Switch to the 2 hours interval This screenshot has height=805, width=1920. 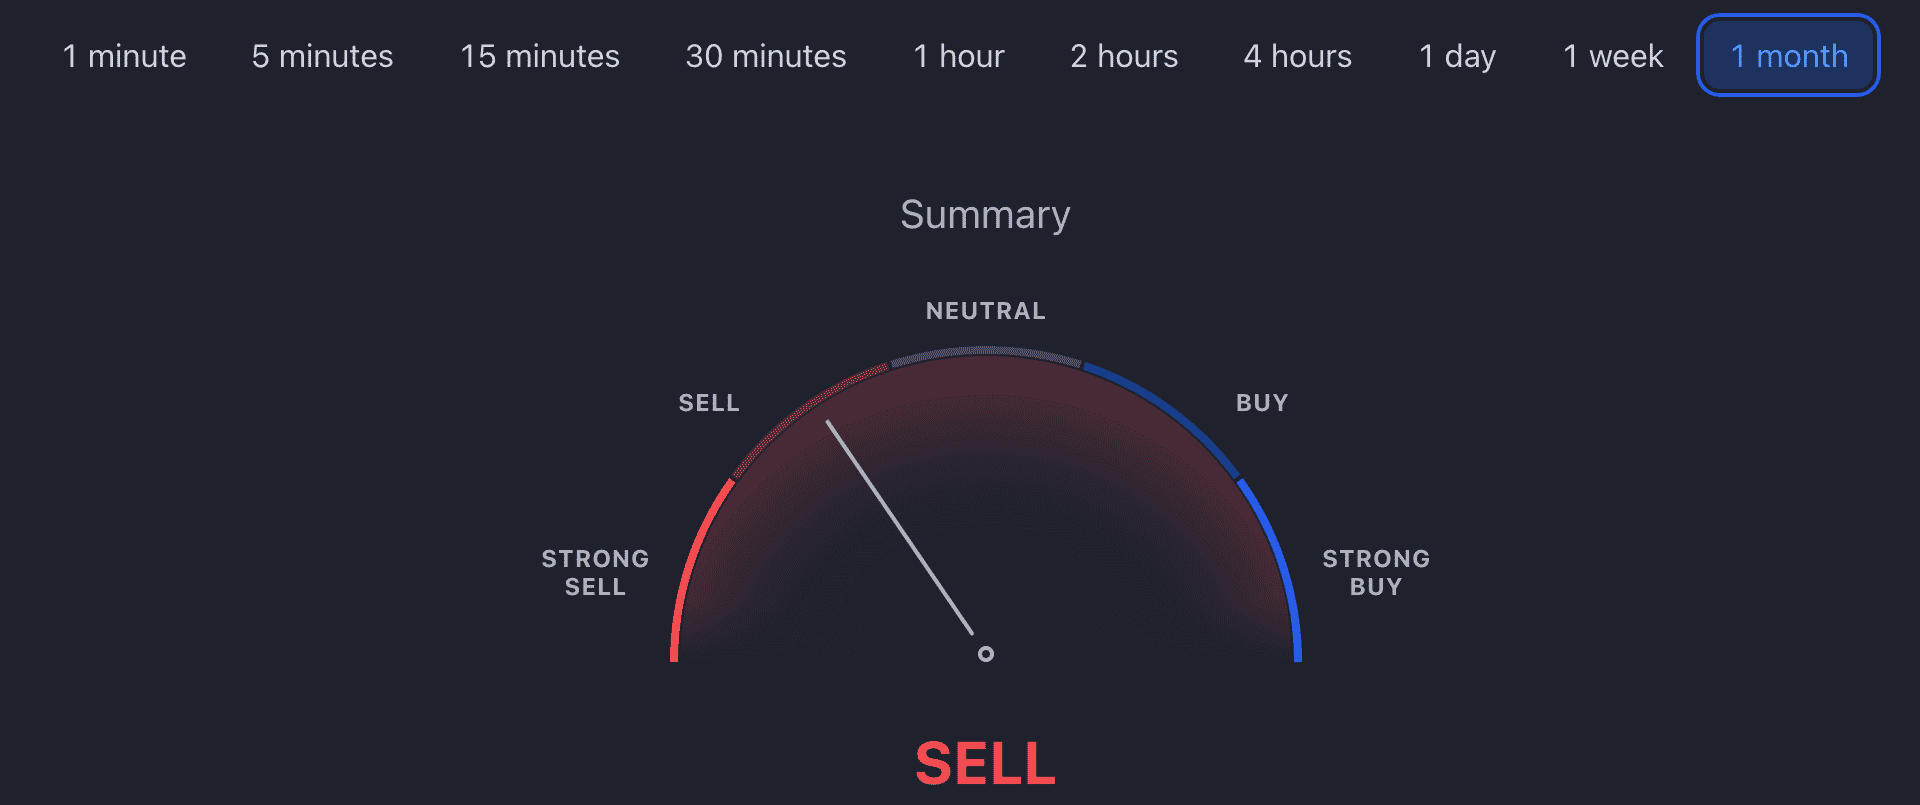click(x=1124, y=56)
